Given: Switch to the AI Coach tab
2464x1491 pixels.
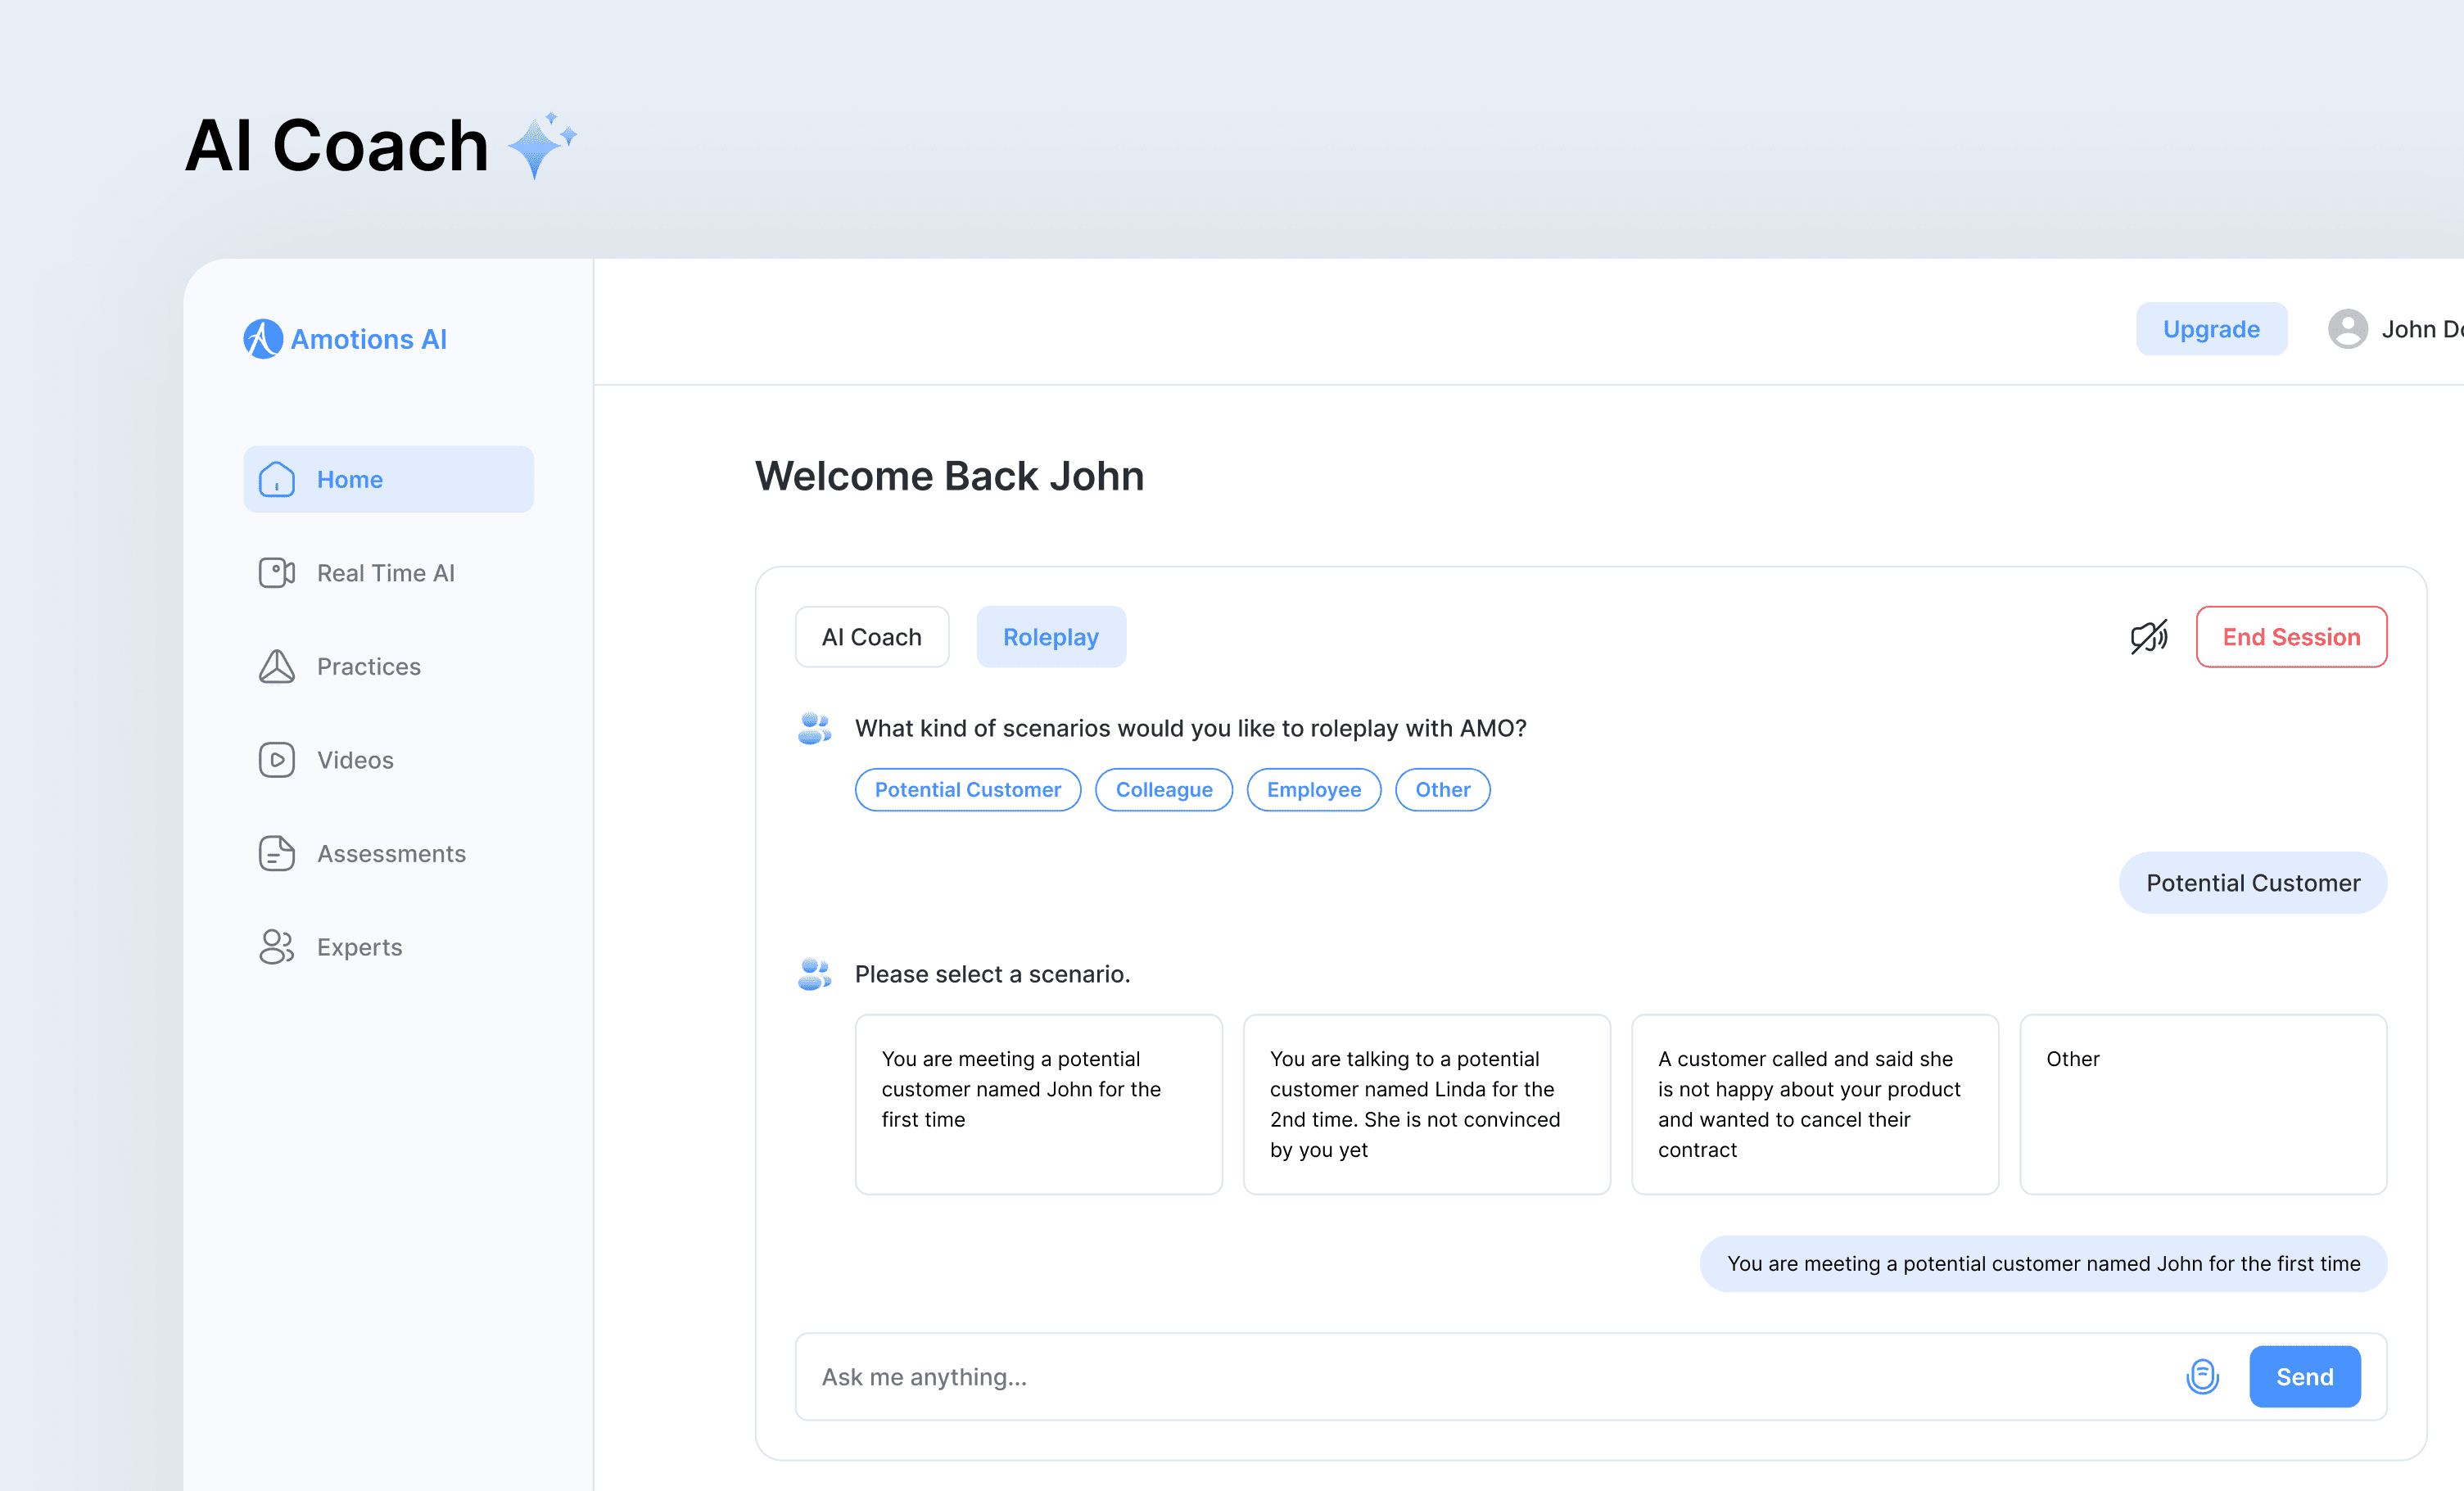Looking at the screenshot, I should (871, 637).
